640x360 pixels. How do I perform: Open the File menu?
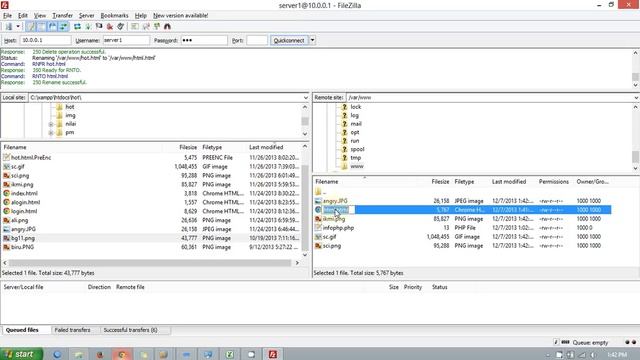(x=7, y=16)
